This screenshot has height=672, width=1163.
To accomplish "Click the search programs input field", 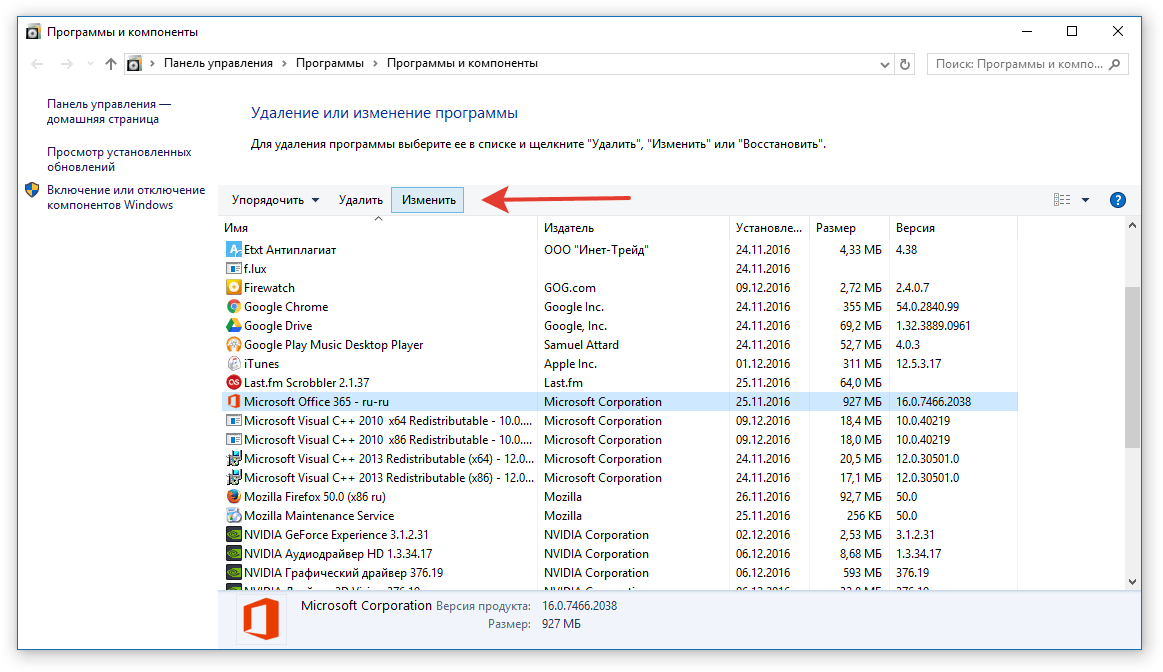I will (1018, 64).
